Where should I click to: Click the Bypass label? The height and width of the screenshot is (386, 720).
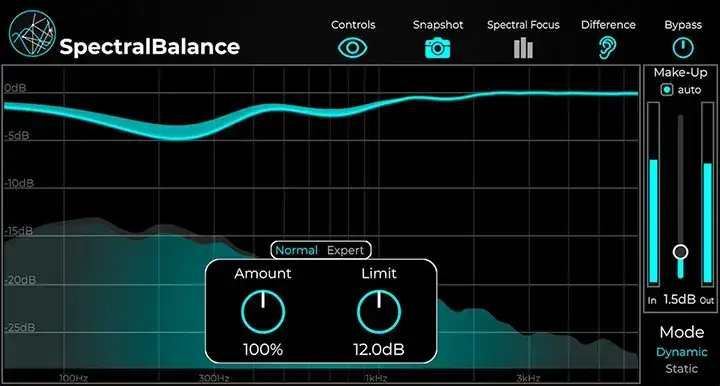tap(683, 25)
